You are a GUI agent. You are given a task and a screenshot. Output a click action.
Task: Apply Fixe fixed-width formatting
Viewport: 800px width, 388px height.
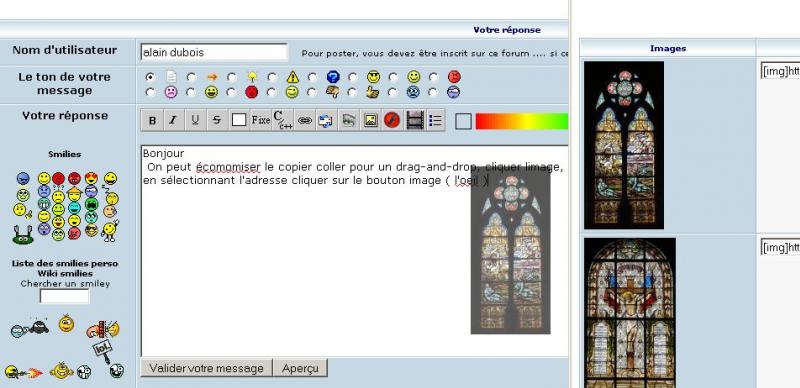261,120
